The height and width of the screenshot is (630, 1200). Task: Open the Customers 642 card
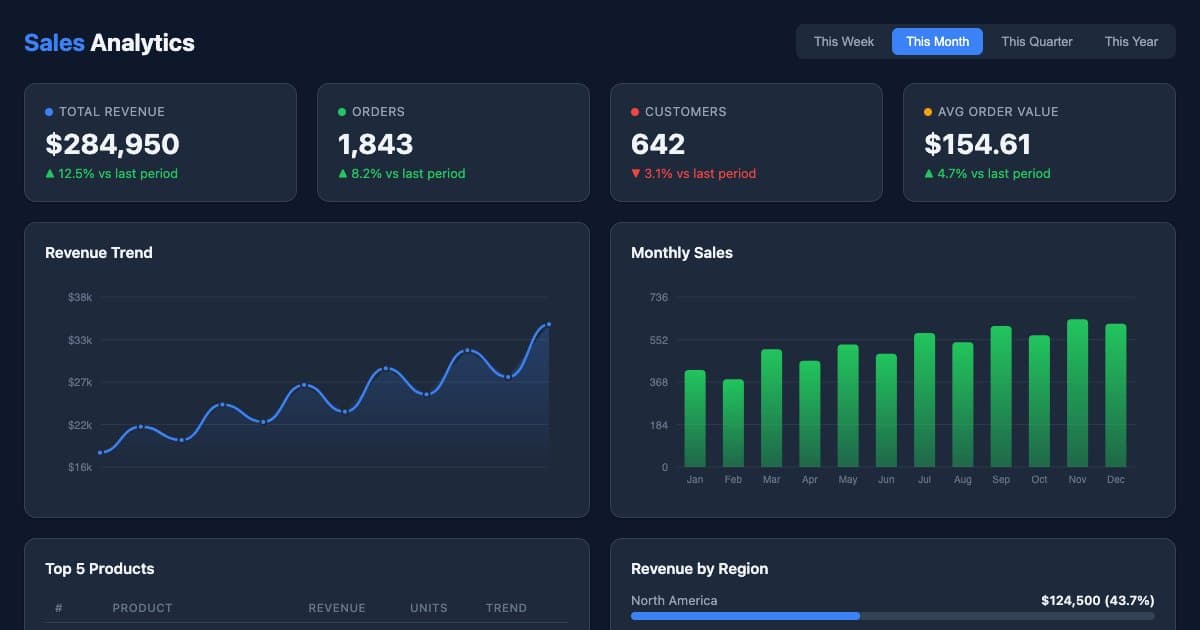[746, 142]
